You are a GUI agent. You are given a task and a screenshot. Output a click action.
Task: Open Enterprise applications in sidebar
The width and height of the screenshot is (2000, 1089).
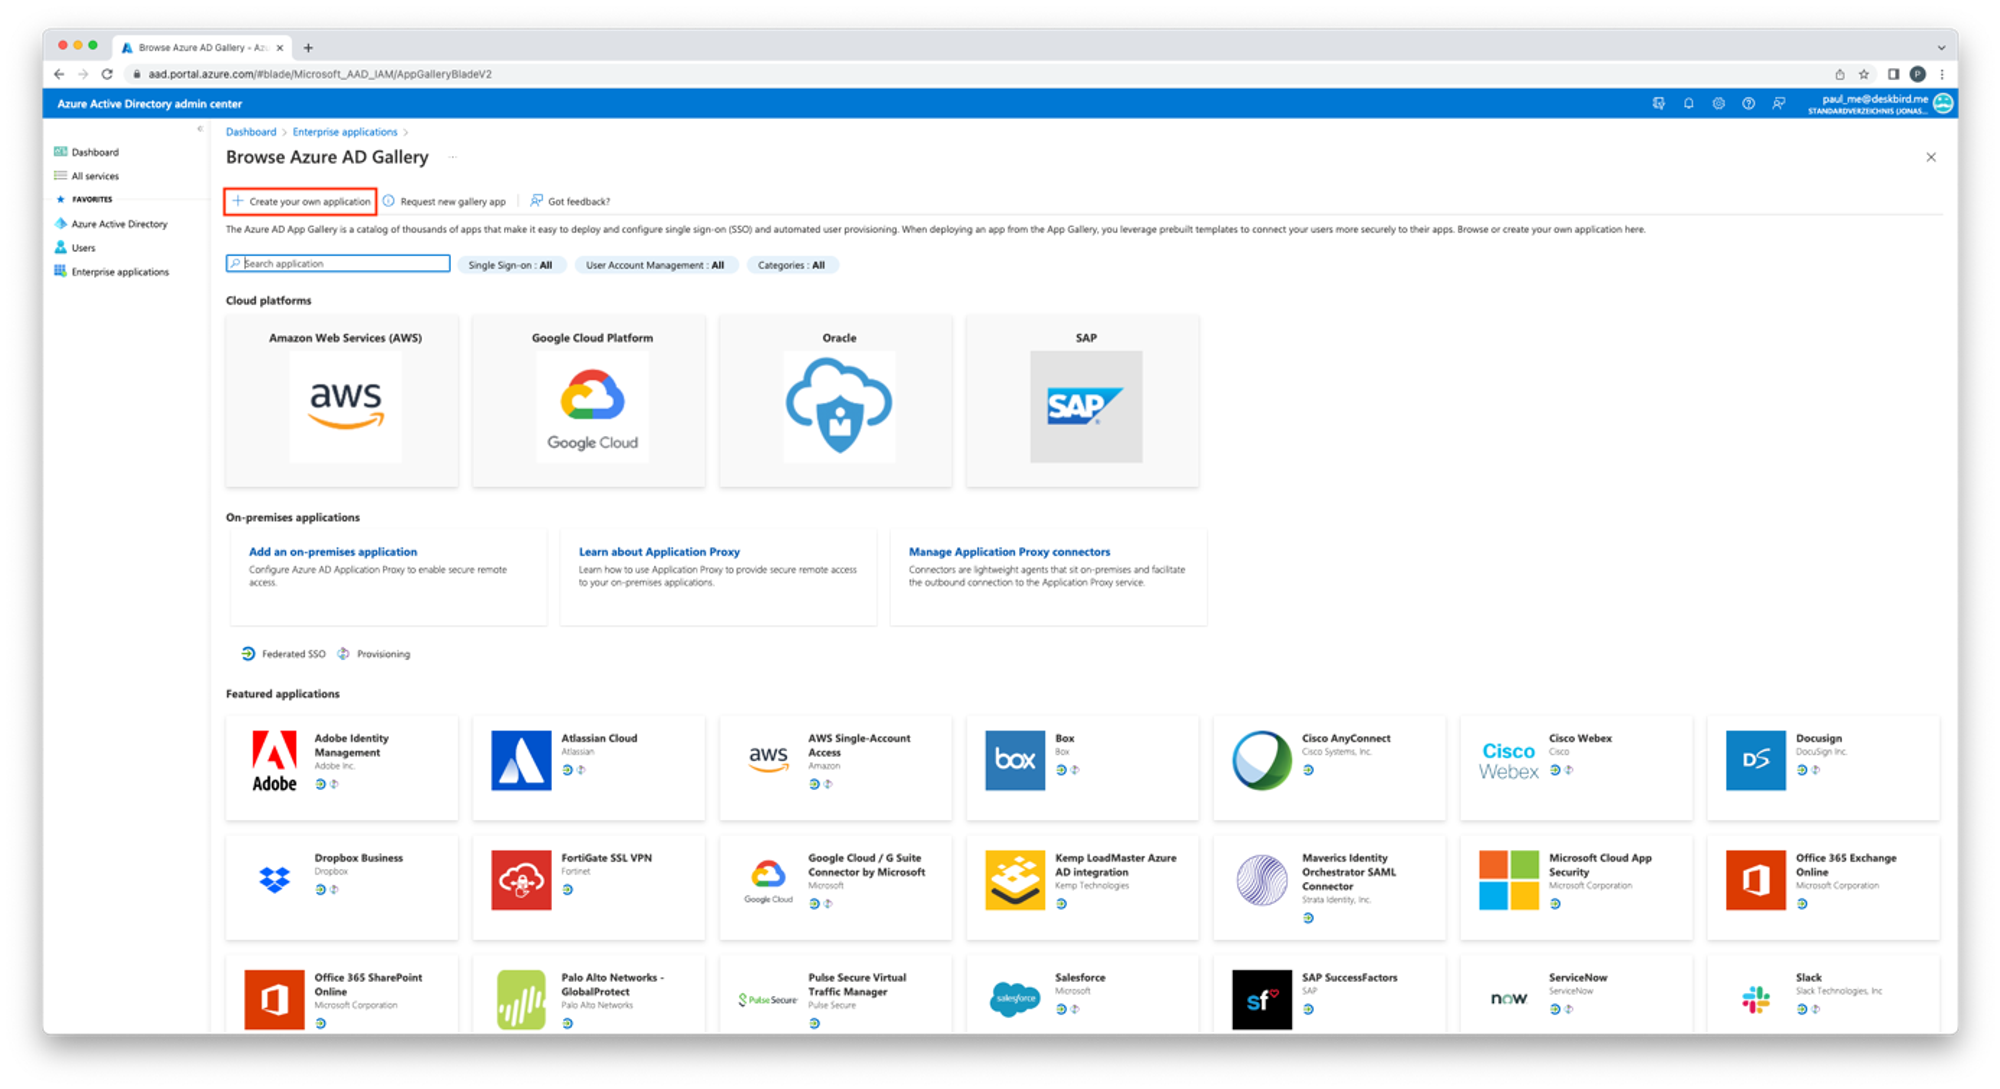[x=120, y=272]
